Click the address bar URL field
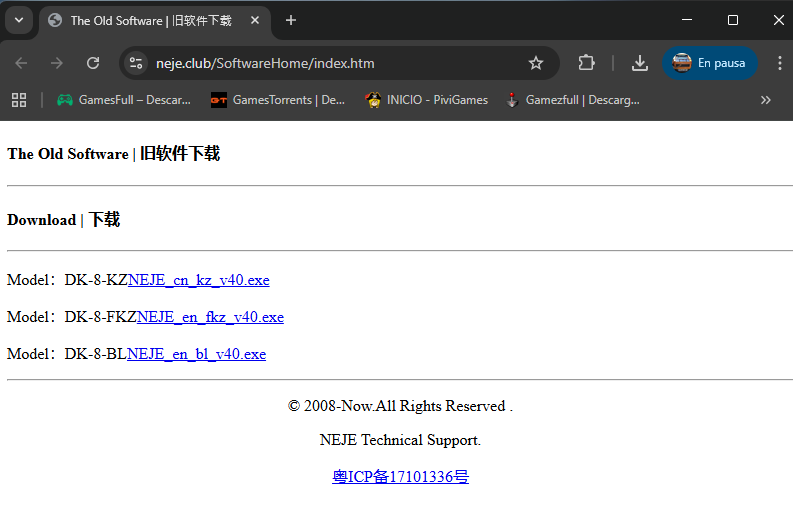Screen dimensions: 793x527 point(330,63)
